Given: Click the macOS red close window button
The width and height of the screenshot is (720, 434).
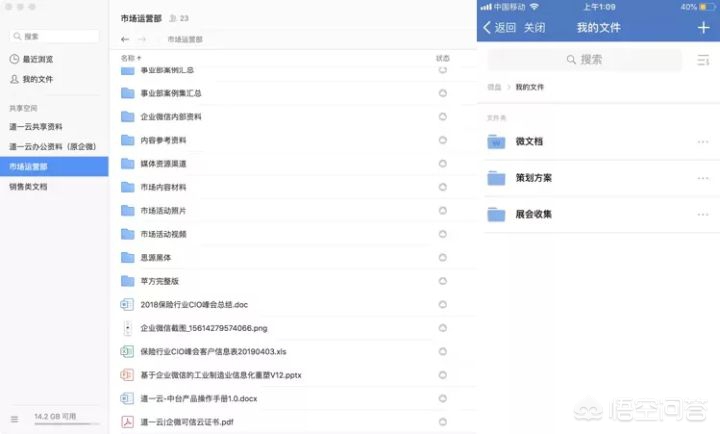Looking at the screenshot, I should (9, 7).
